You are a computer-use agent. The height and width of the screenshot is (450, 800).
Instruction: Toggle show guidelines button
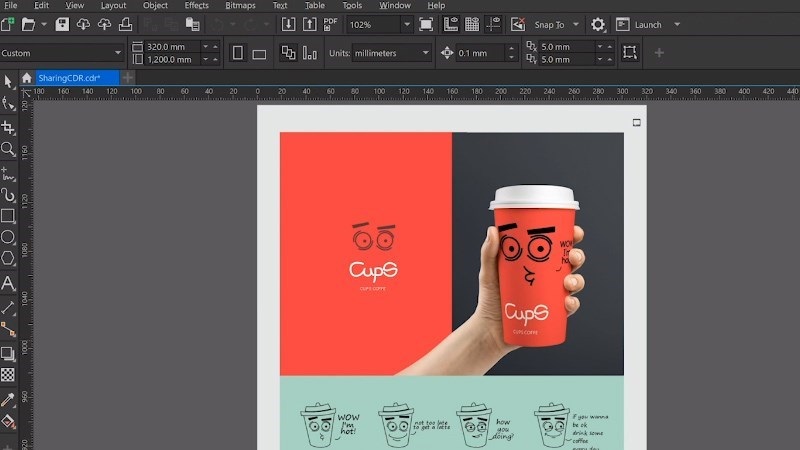pyautogui.click(x=493, y=24)
